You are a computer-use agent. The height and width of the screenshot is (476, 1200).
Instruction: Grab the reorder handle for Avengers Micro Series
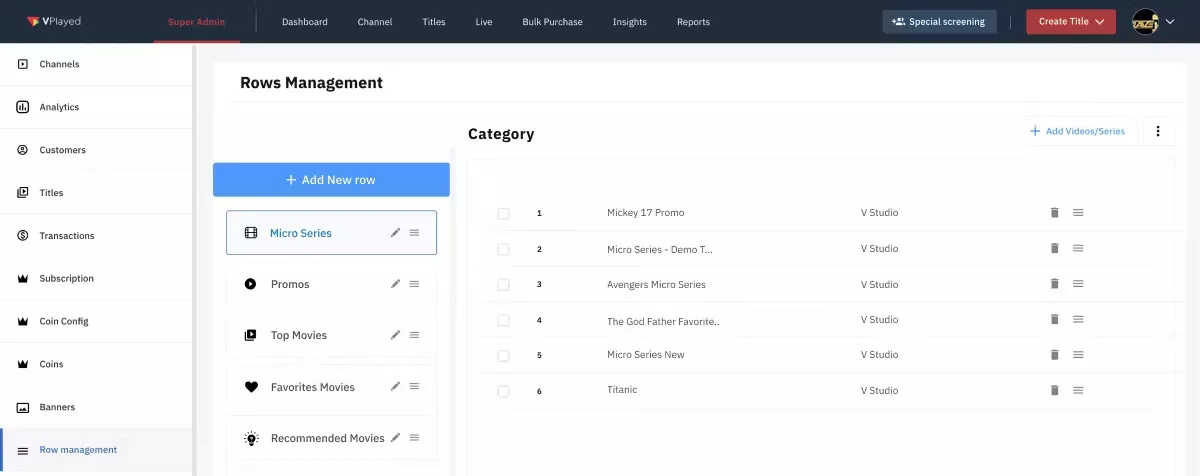[x=1078, y=284]
